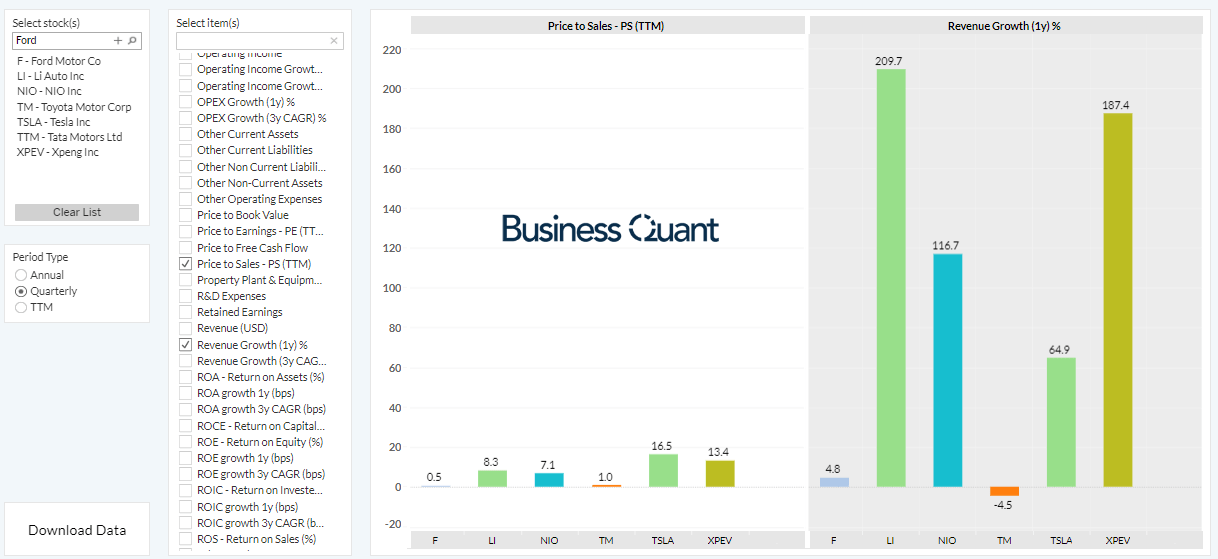
Task: Check the Property Plant & Equipment item
Action: (x=185, y=280)
